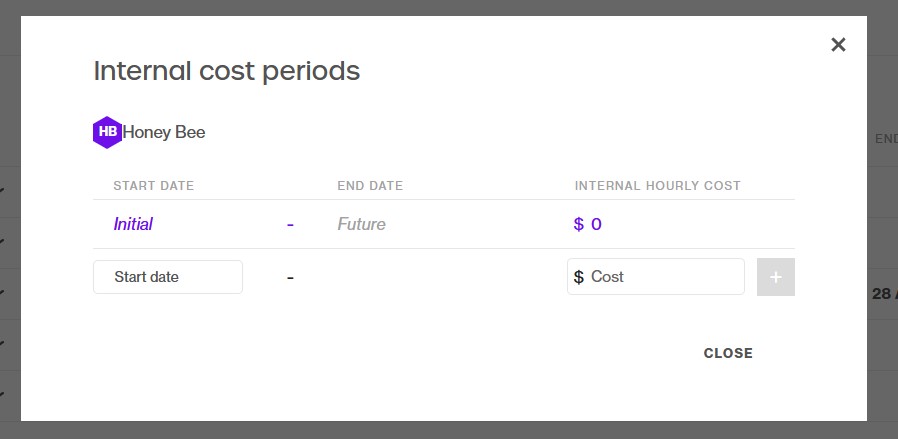Click the INTERNAL HOURLY COST header
The height and width of the screenshot is (439, 898).
coord(657,185)
